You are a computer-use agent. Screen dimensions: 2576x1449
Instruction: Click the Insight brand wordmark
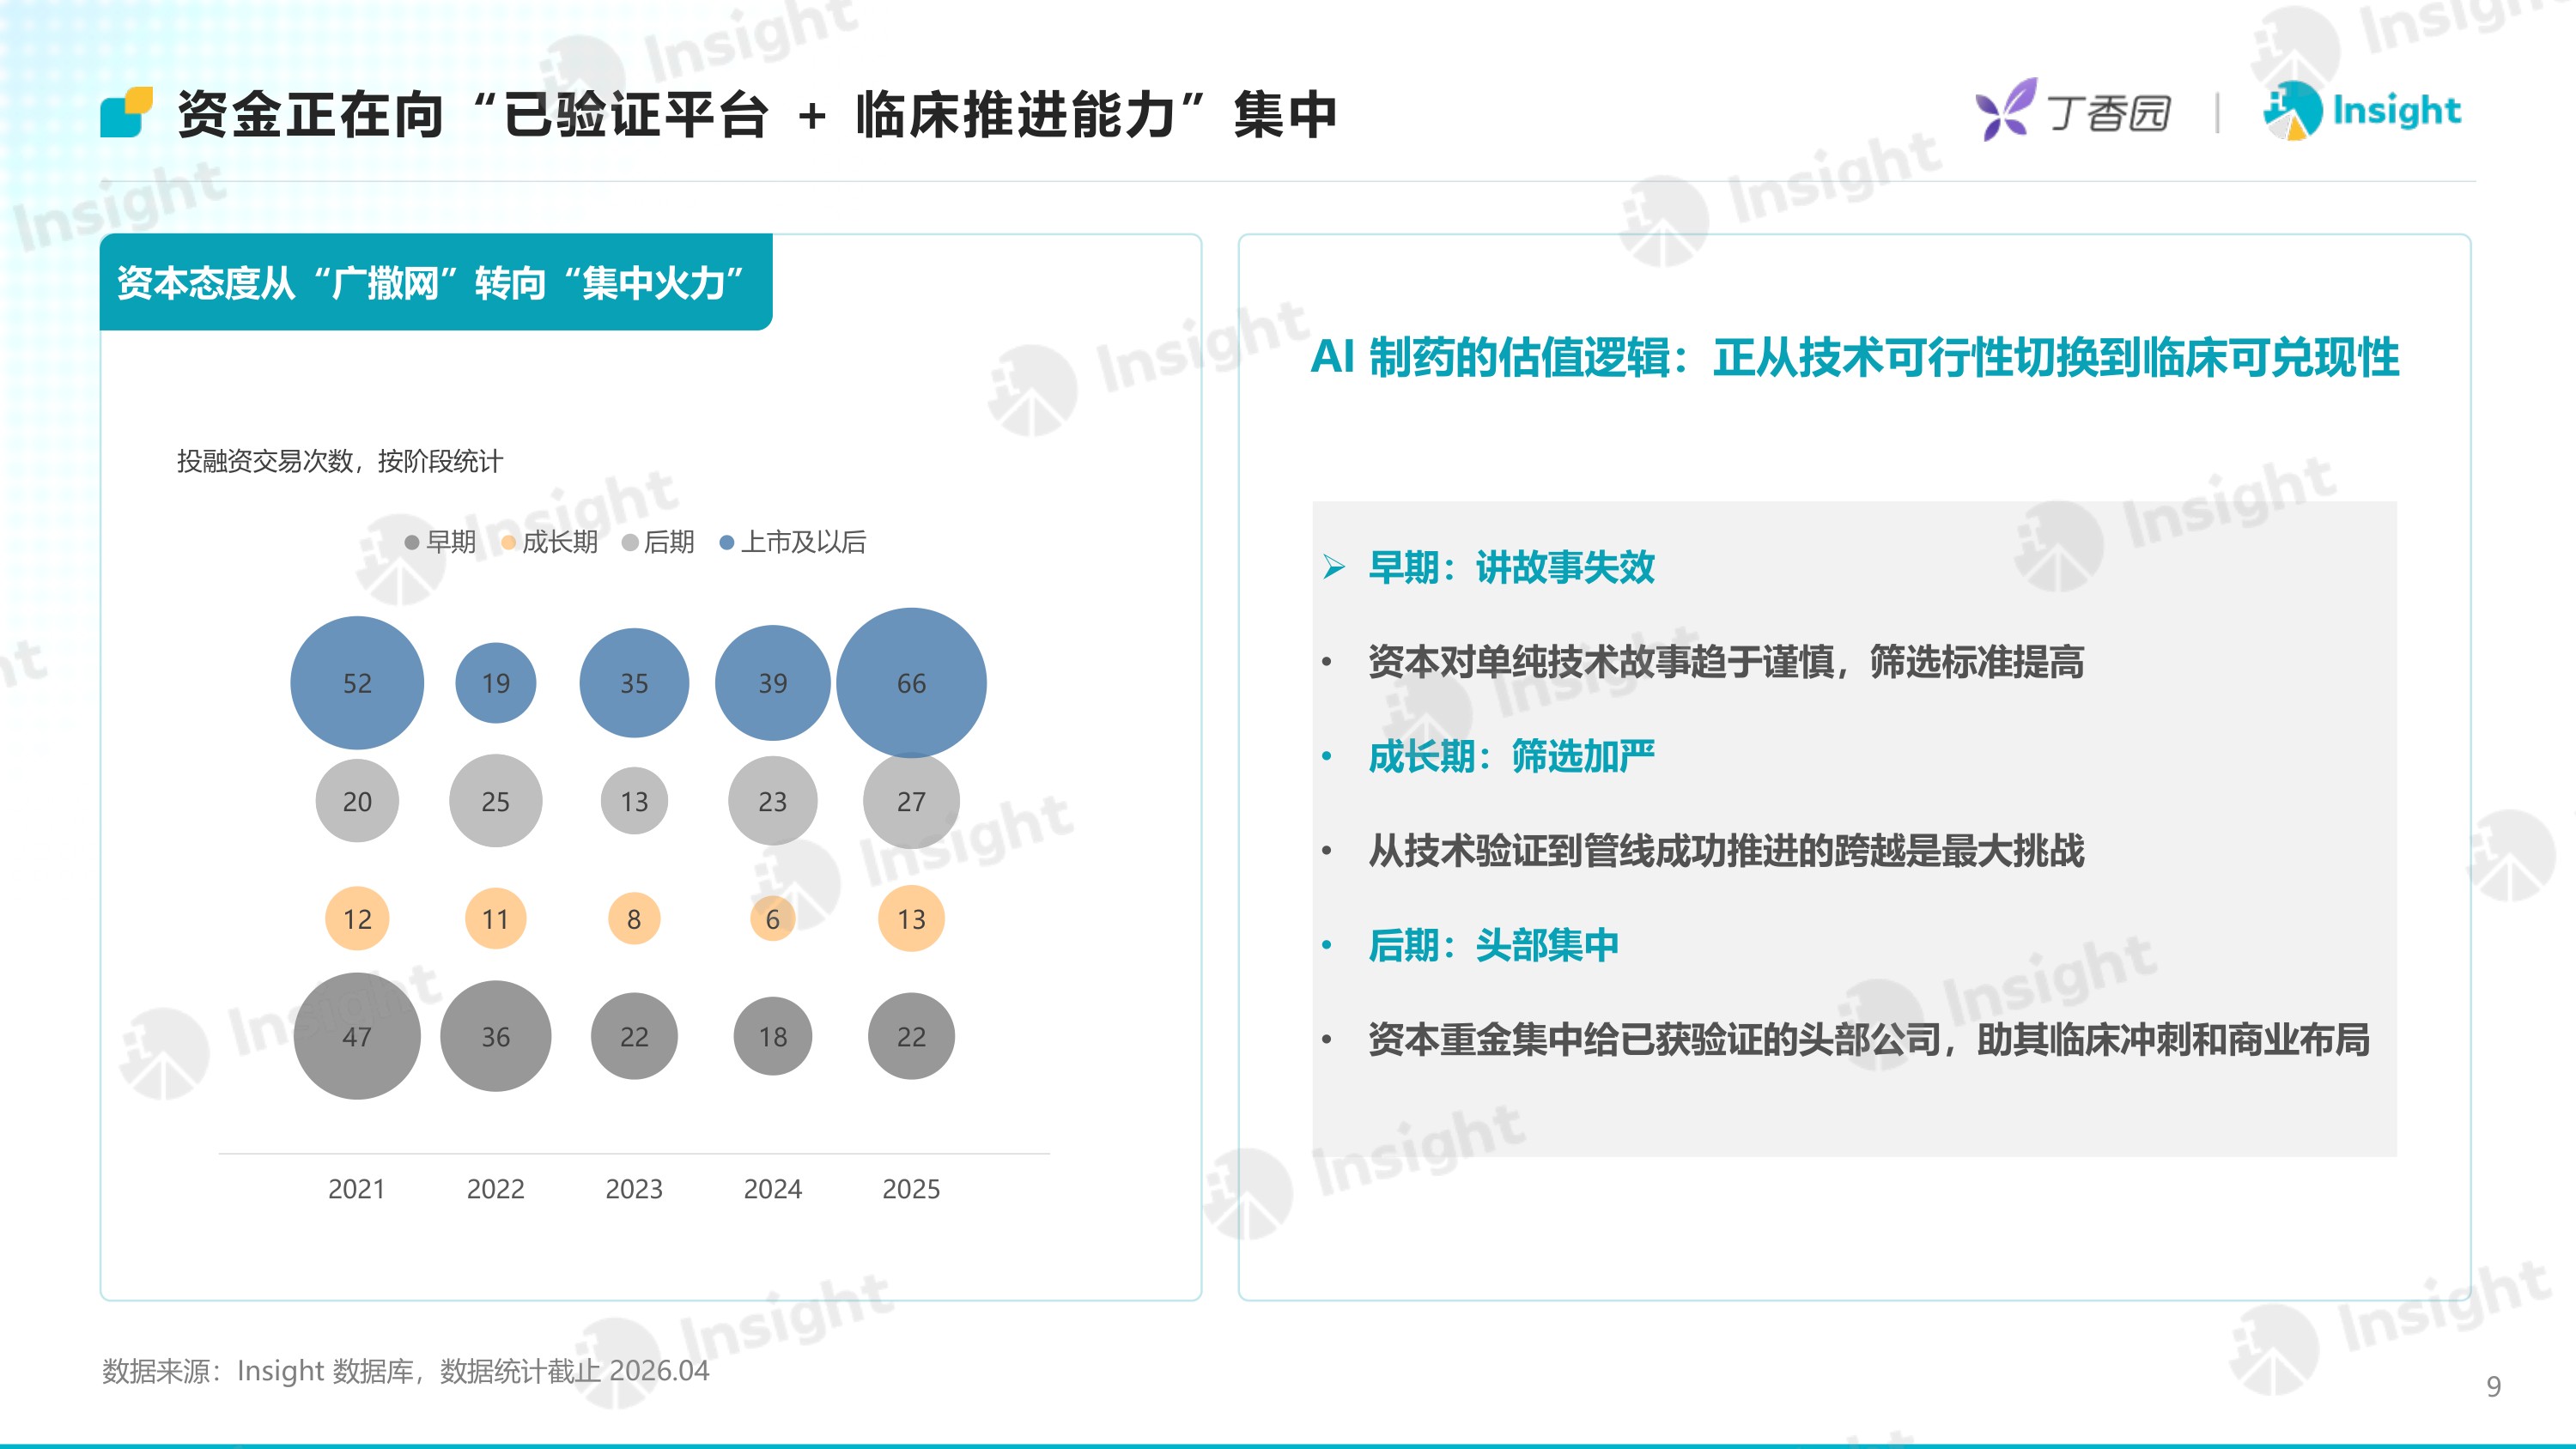(2397, 110)
